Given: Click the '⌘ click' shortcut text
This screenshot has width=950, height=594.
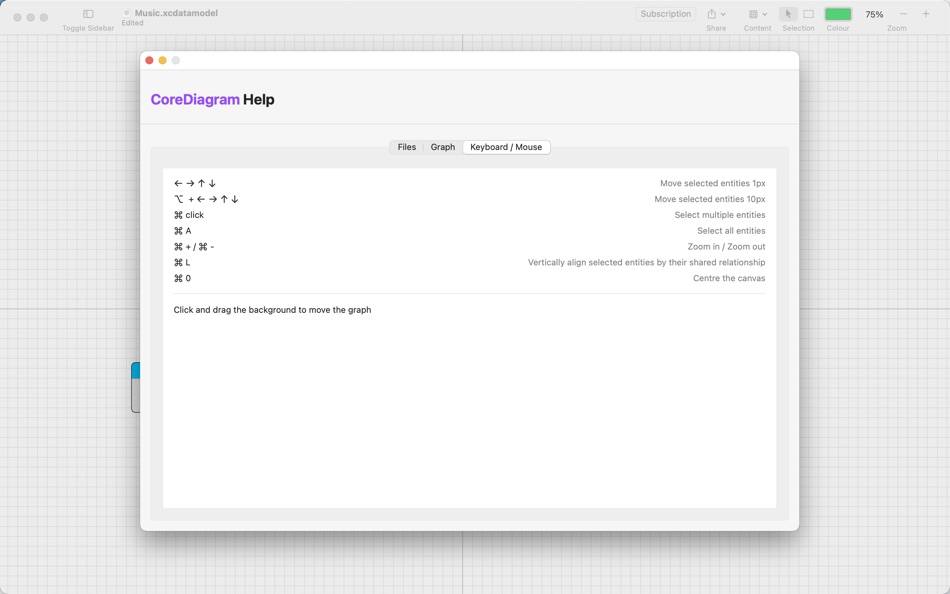Looking at the screenshot, I should (189, 215).
